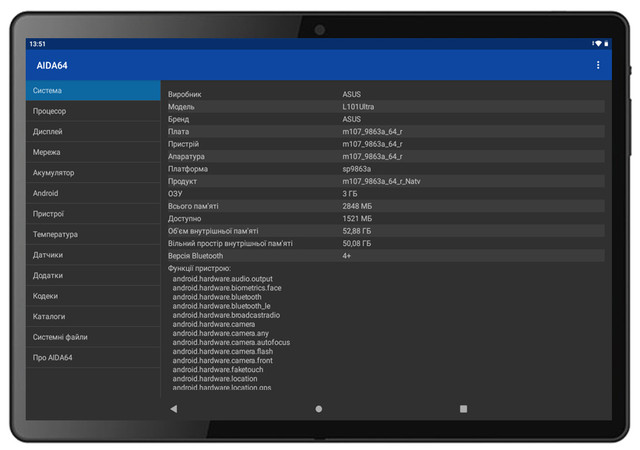Select the Додатки sidebar entry
Image resolution: width=640 pixels, height=450 pixels.
tap(93, 275)
